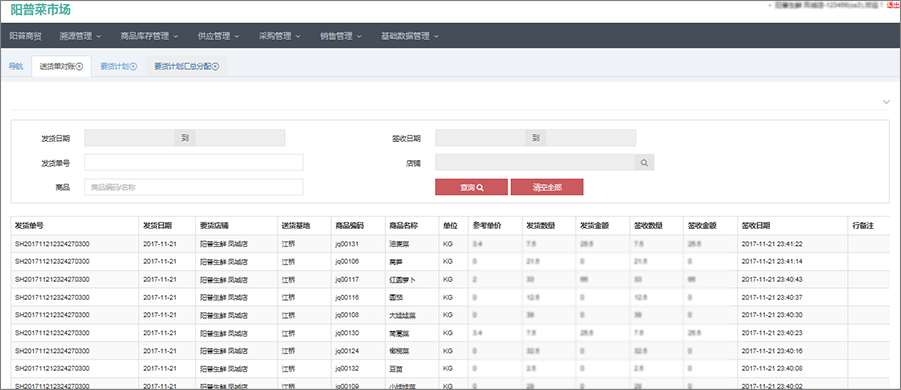Open the 供应管理 dropdown menu
Viewport: 901px width, 390px height.
click(218, 36)
